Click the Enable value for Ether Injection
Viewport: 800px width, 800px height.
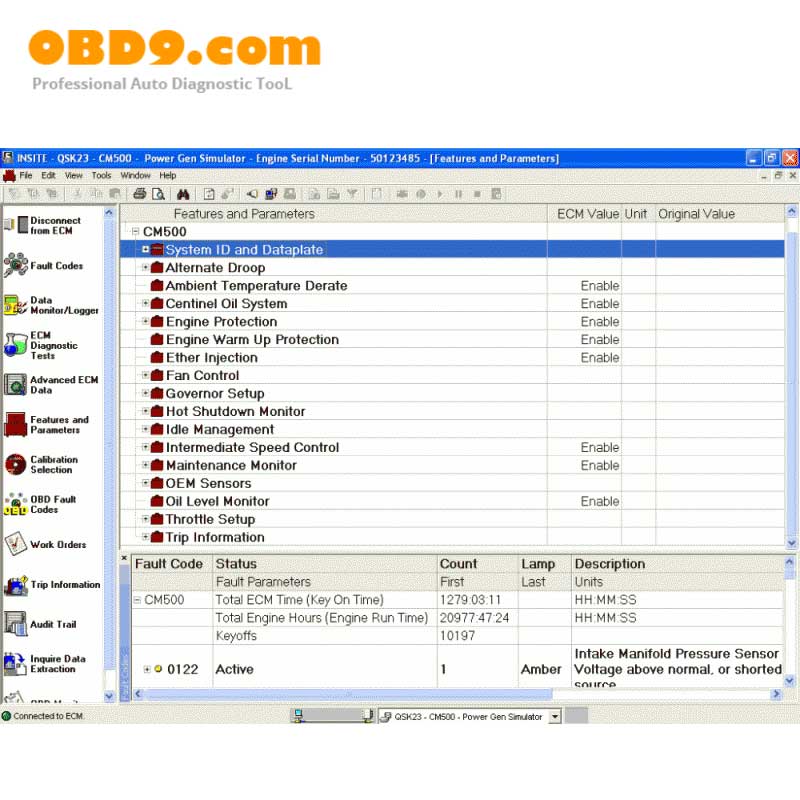pyautogui.click(x=600, y=358)
